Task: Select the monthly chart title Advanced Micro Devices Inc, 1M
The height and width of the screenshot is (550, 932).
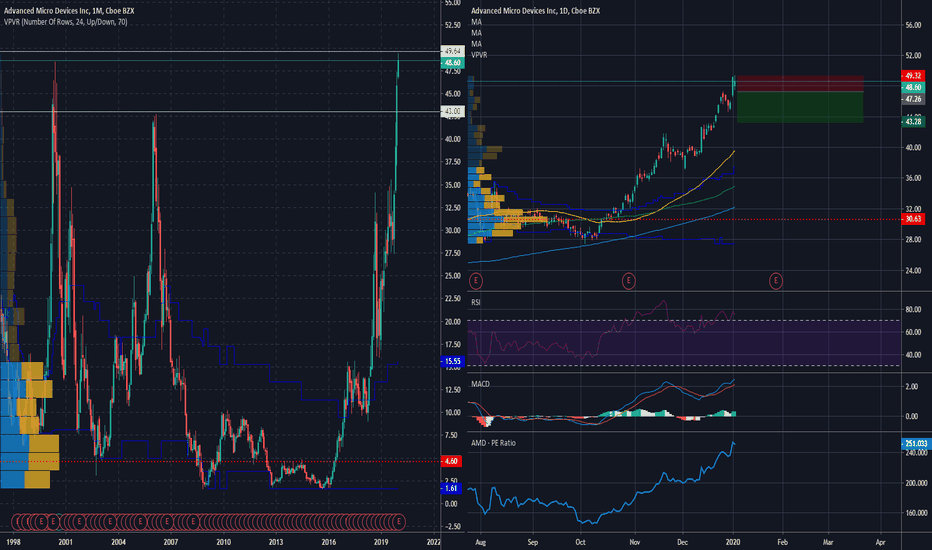Action: [69, 11]
